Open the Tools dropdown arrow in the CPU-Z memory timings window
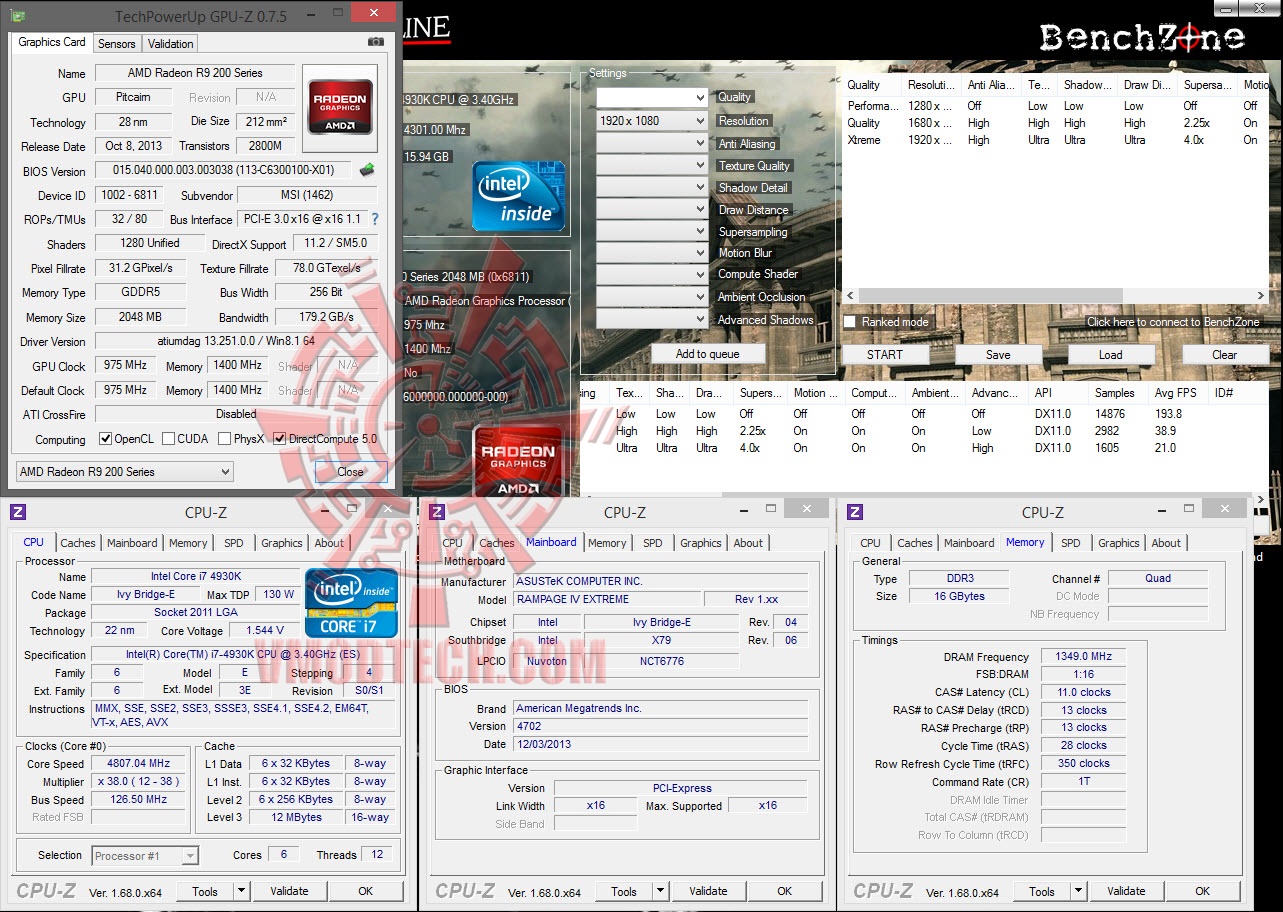The width and height of the screenshot is (1283, 912). pos(1079,891)
